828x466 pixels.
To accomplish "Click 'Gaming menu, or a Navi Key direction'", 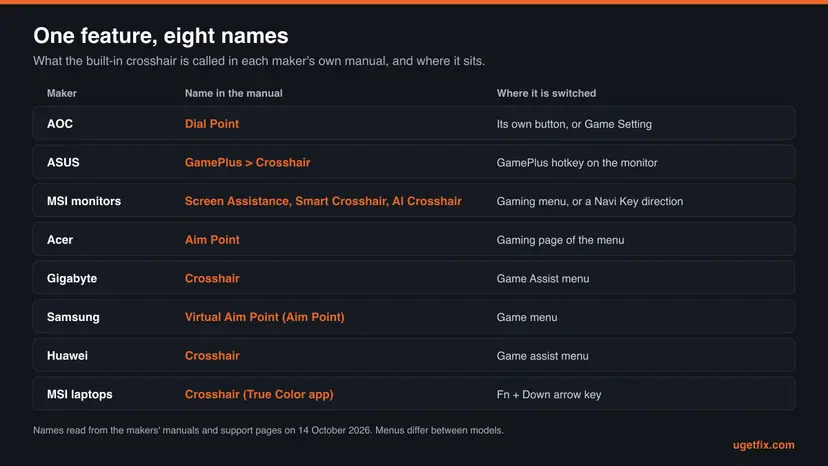I will [x=590, y=201].
